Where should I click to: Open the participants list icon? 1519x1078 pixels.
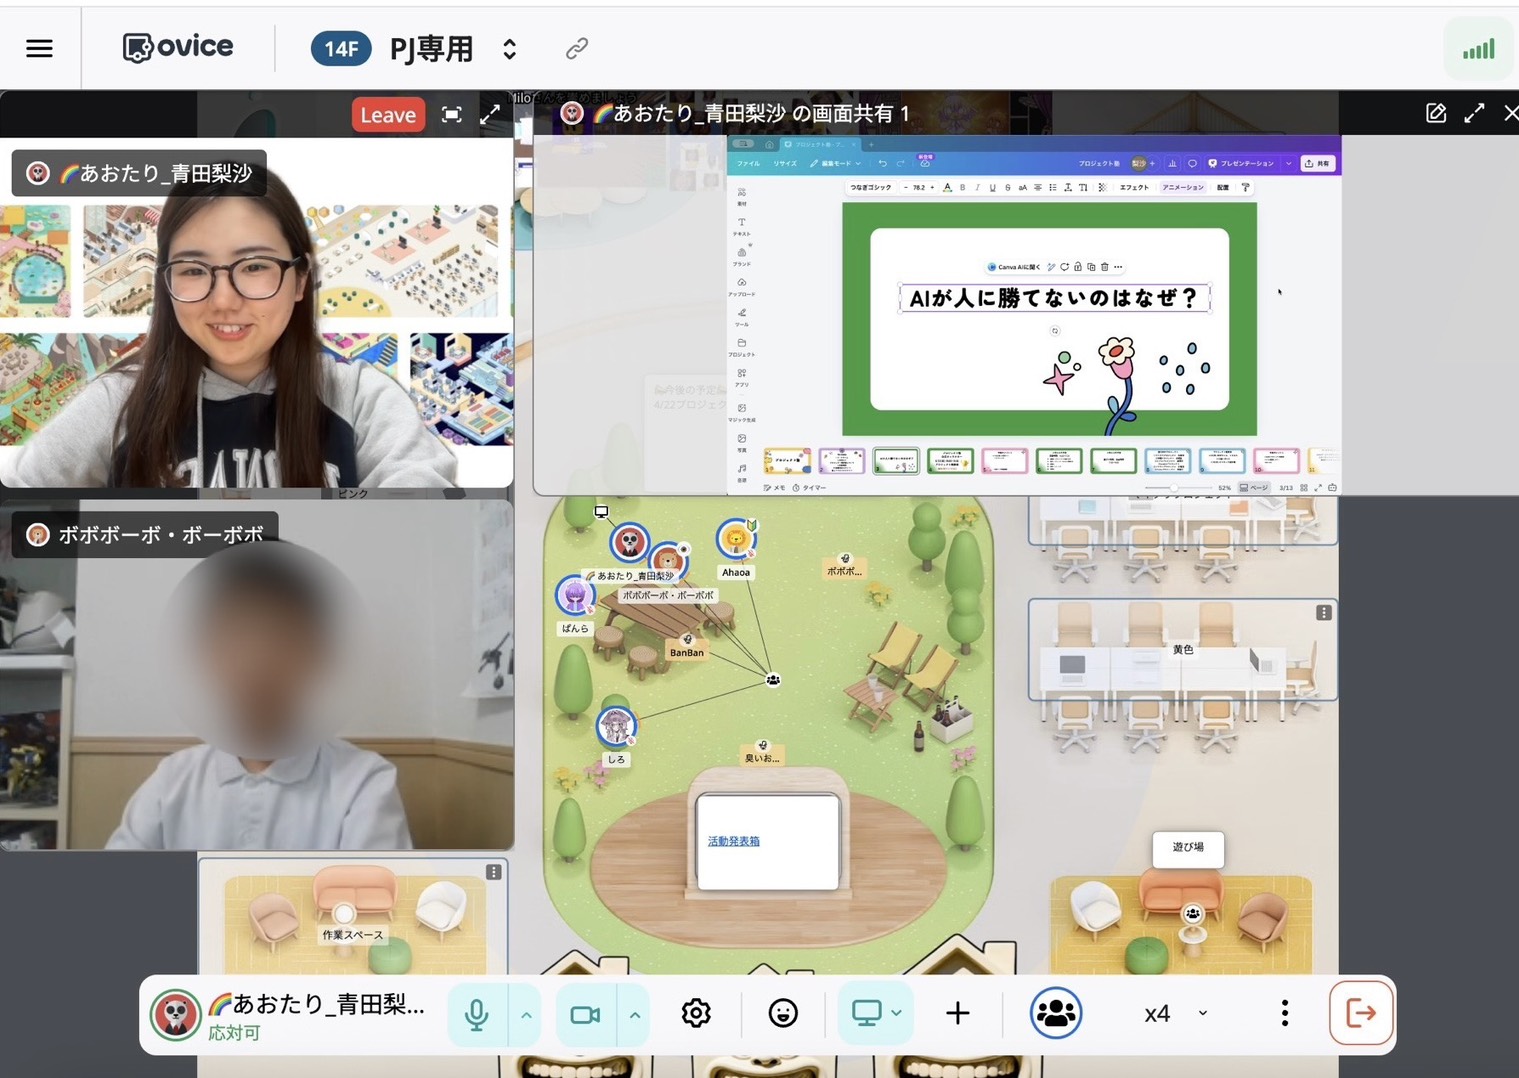(1055, 1013)
